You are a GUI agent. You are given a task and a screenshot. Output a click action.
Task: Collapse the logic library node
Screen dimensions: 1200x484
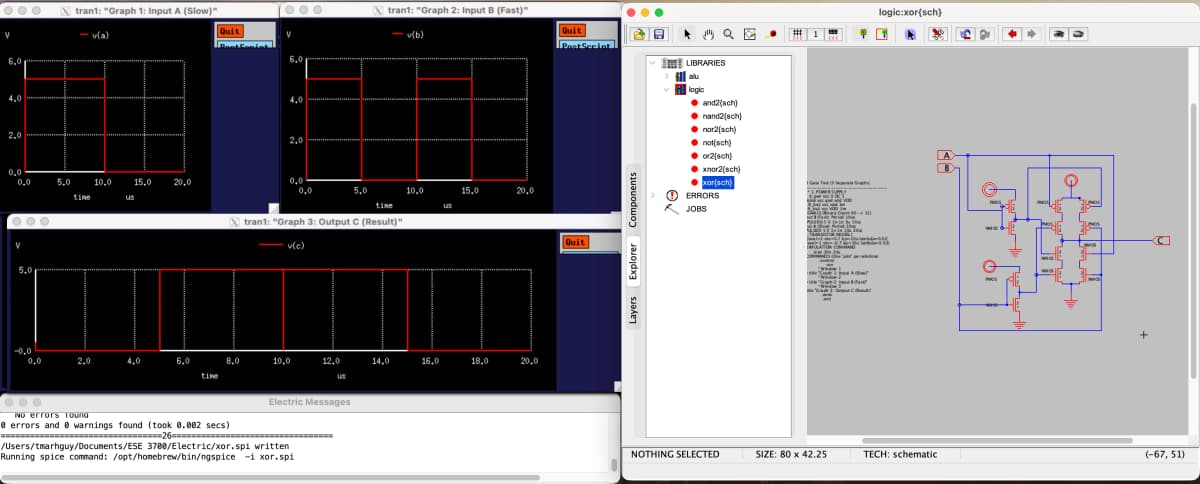(x=667, y=90)
